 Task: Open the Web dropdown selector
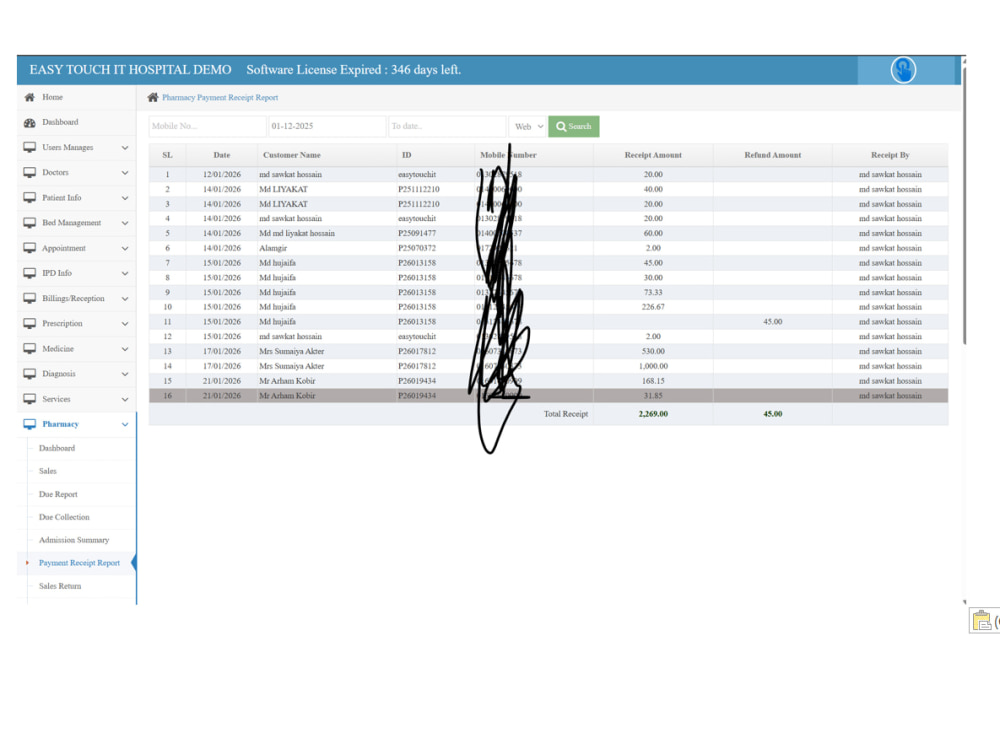coord(528,126)
